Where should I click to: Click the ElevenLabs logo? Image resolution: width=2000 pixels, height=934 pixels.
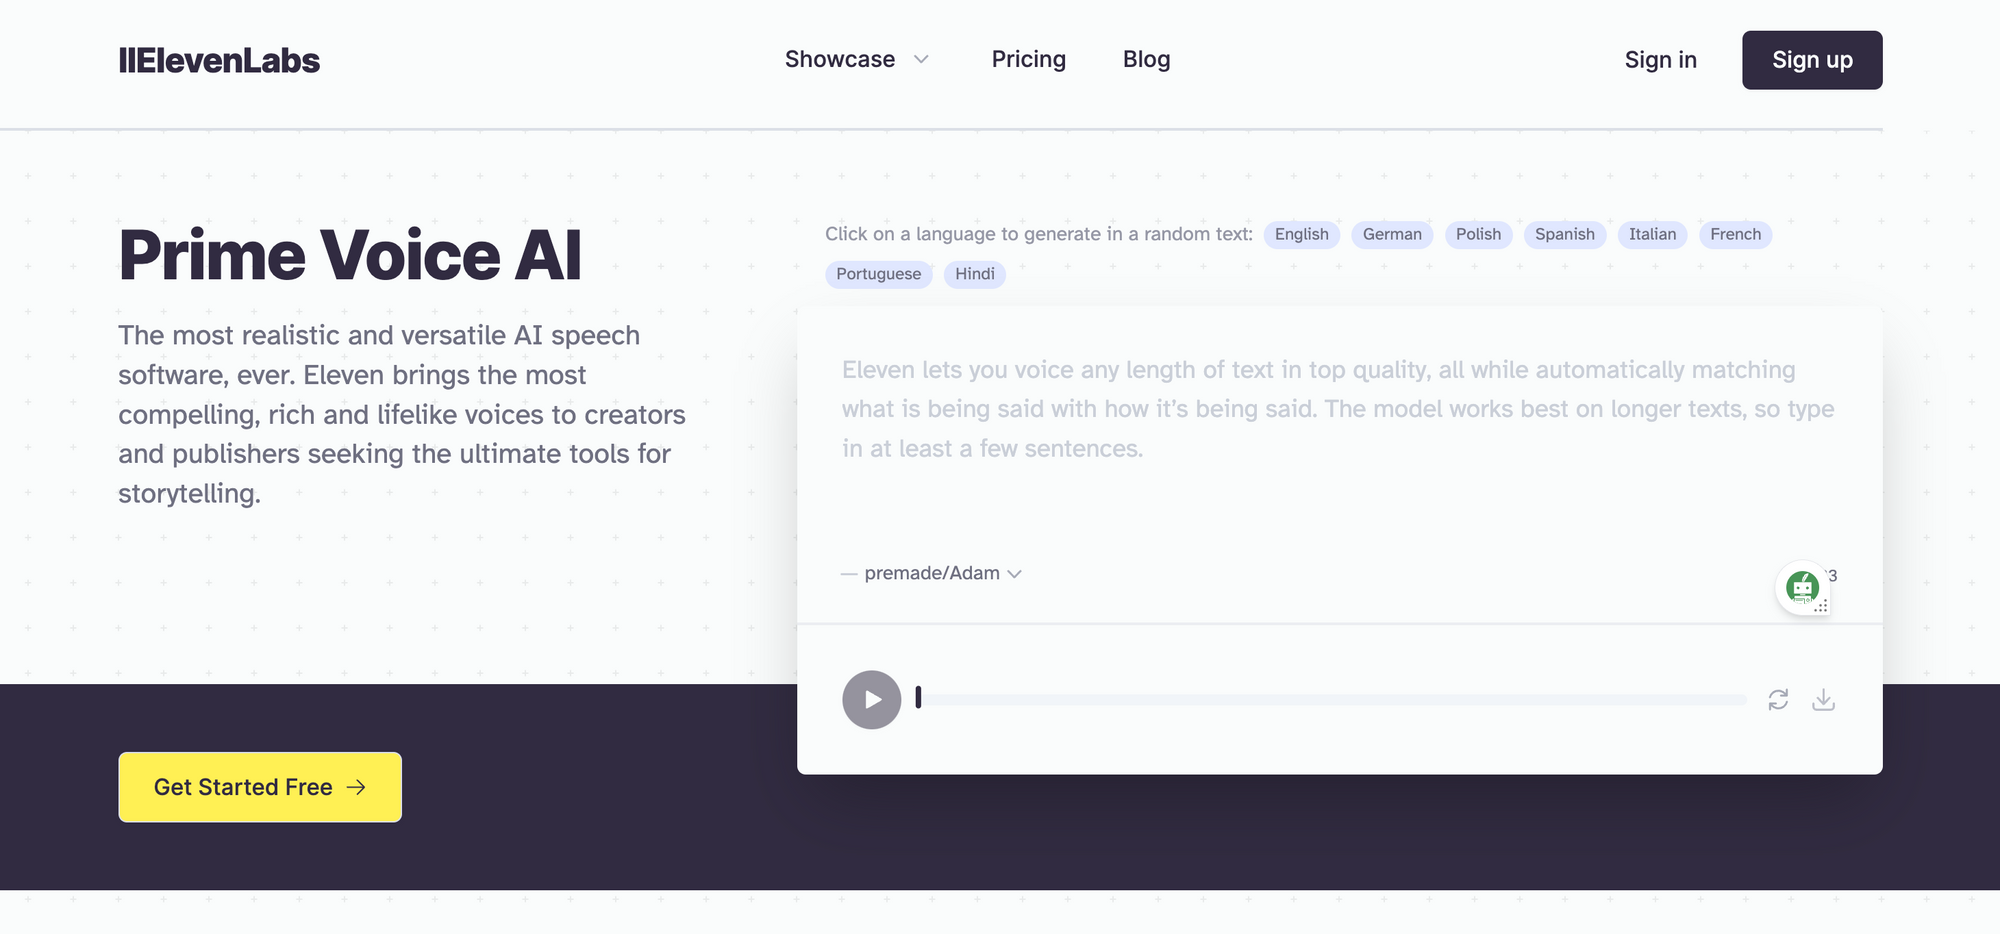[x=221, y=60]
